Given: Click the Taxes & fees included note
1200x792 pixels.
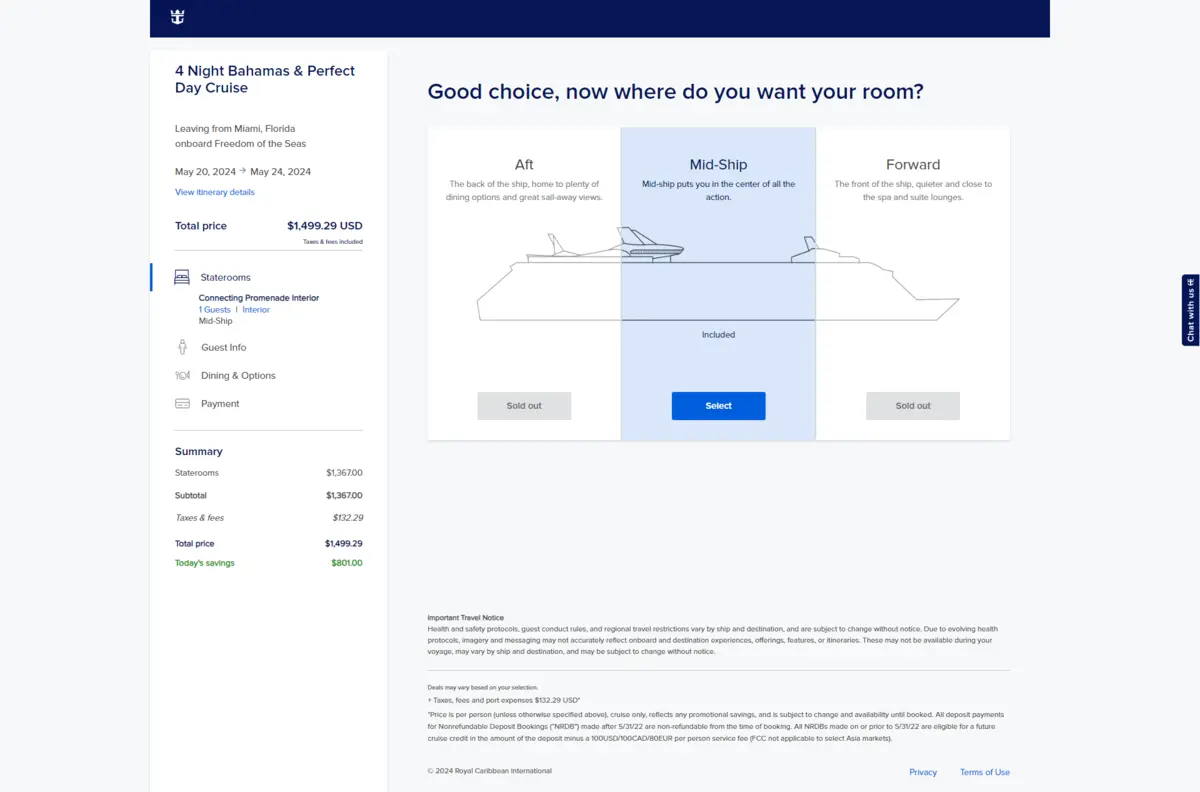Looking at the screenshot, I should (333, 242).
